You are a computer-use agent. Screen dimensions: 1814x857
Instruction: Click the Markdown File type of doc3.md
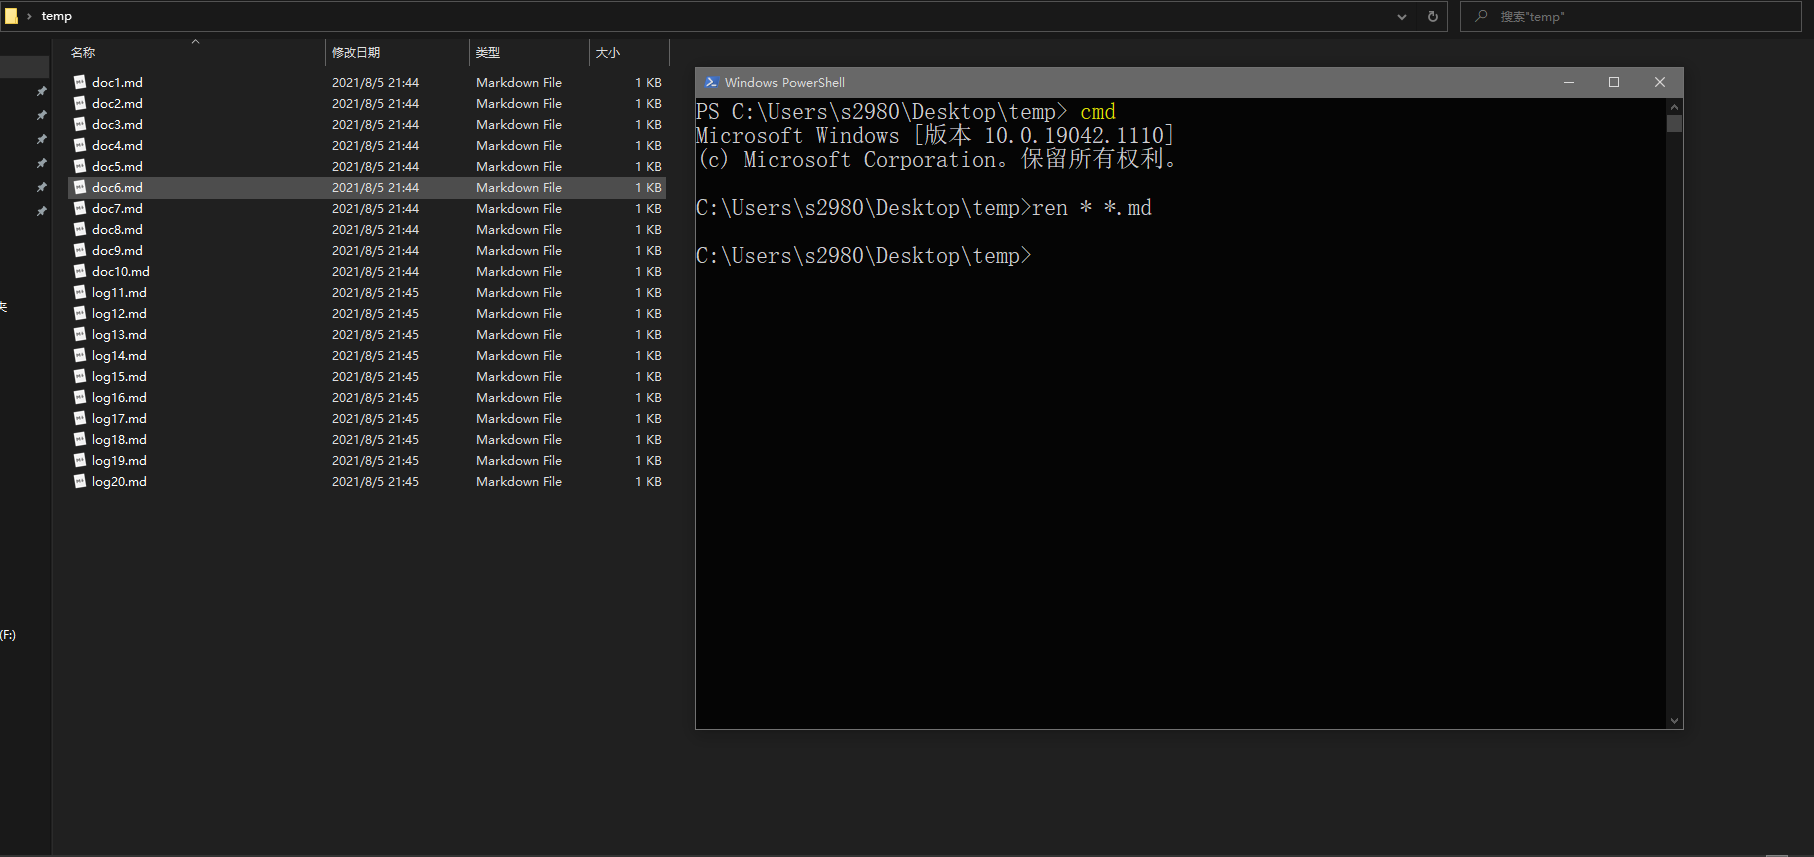[x=519, y=124]
